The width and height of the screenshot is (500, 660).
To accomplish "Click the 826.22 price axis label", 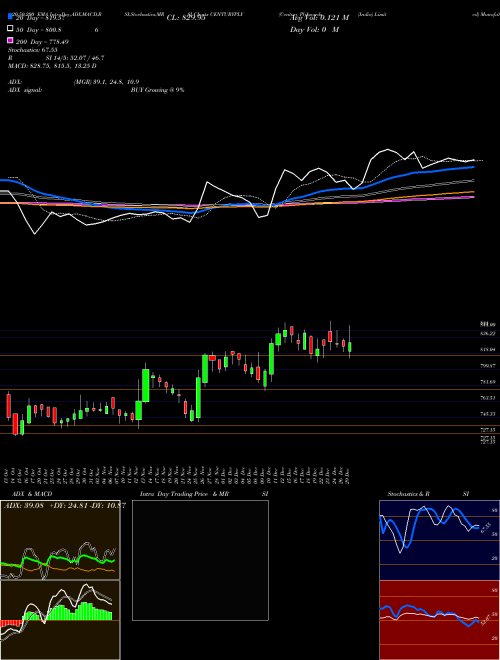I will tap(487, 333).
